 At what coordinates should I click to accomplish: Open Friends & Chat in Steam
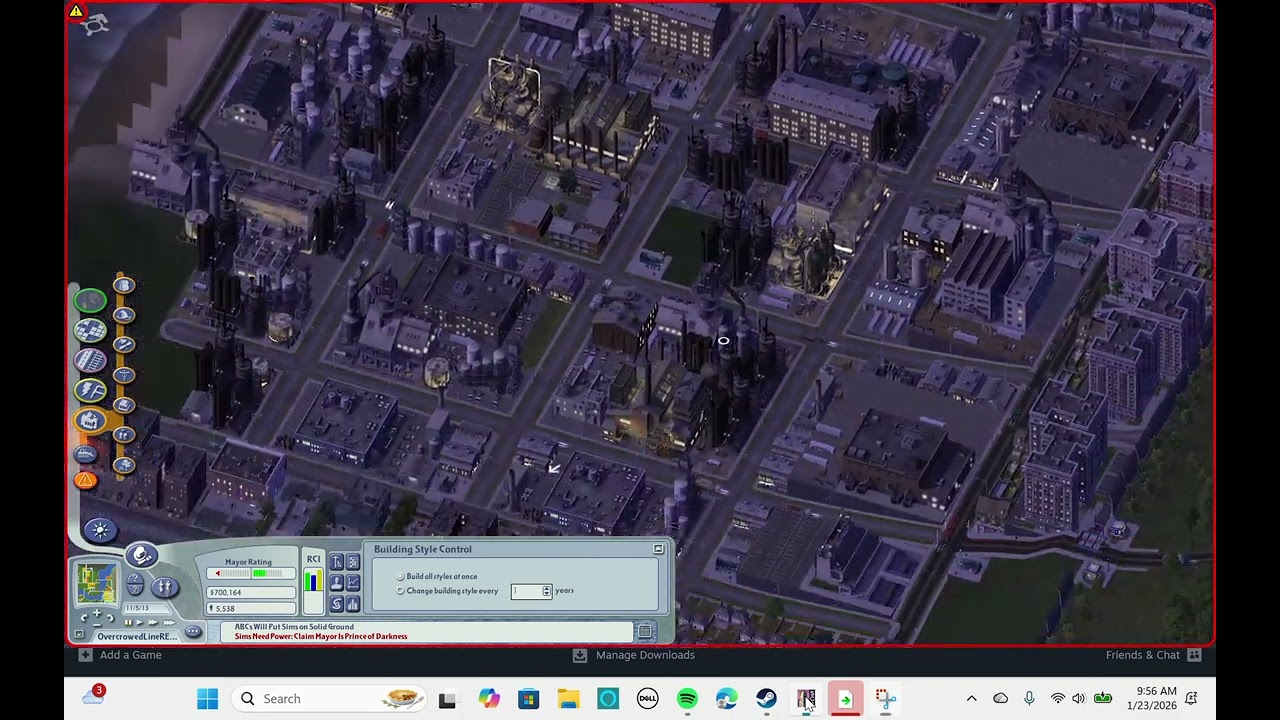coord(1153,655)
